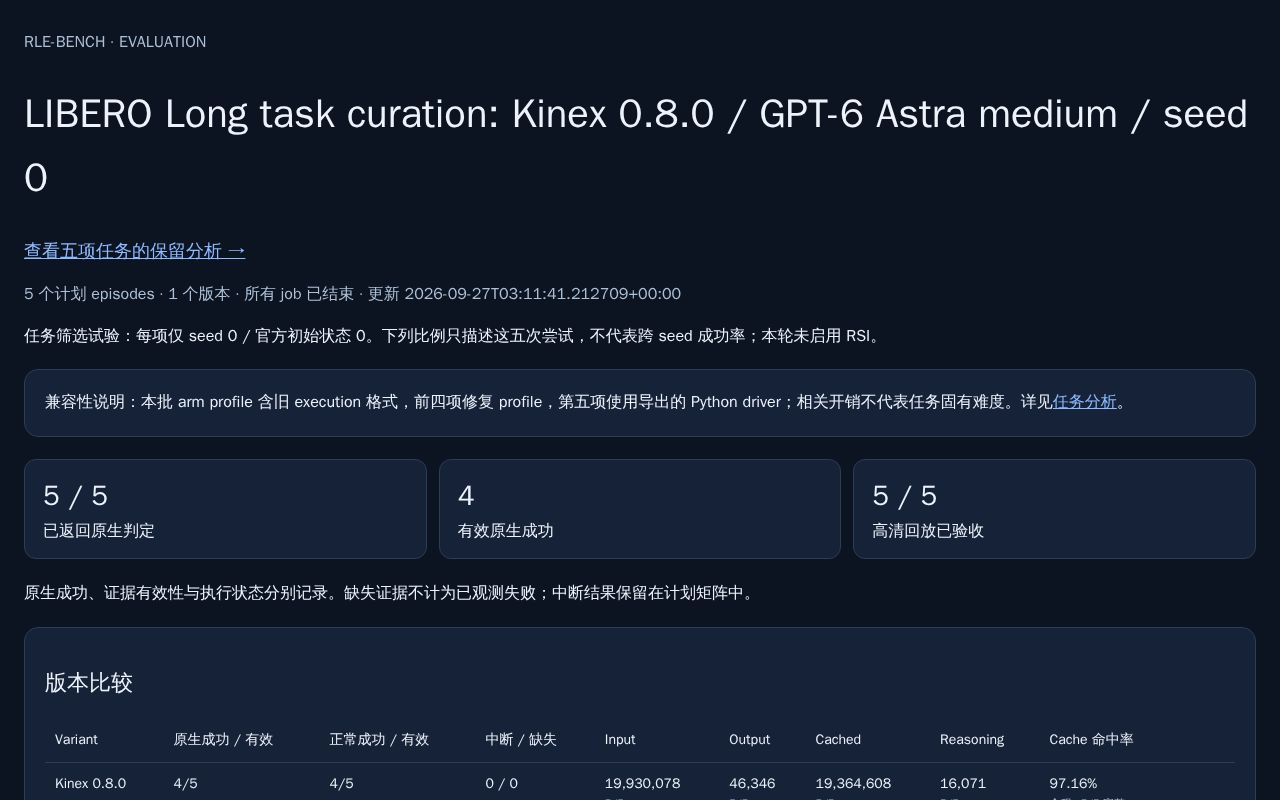Click the 任务筛选试验 description paragraph
1280x800 pixels.
click(x=455, y=336)
